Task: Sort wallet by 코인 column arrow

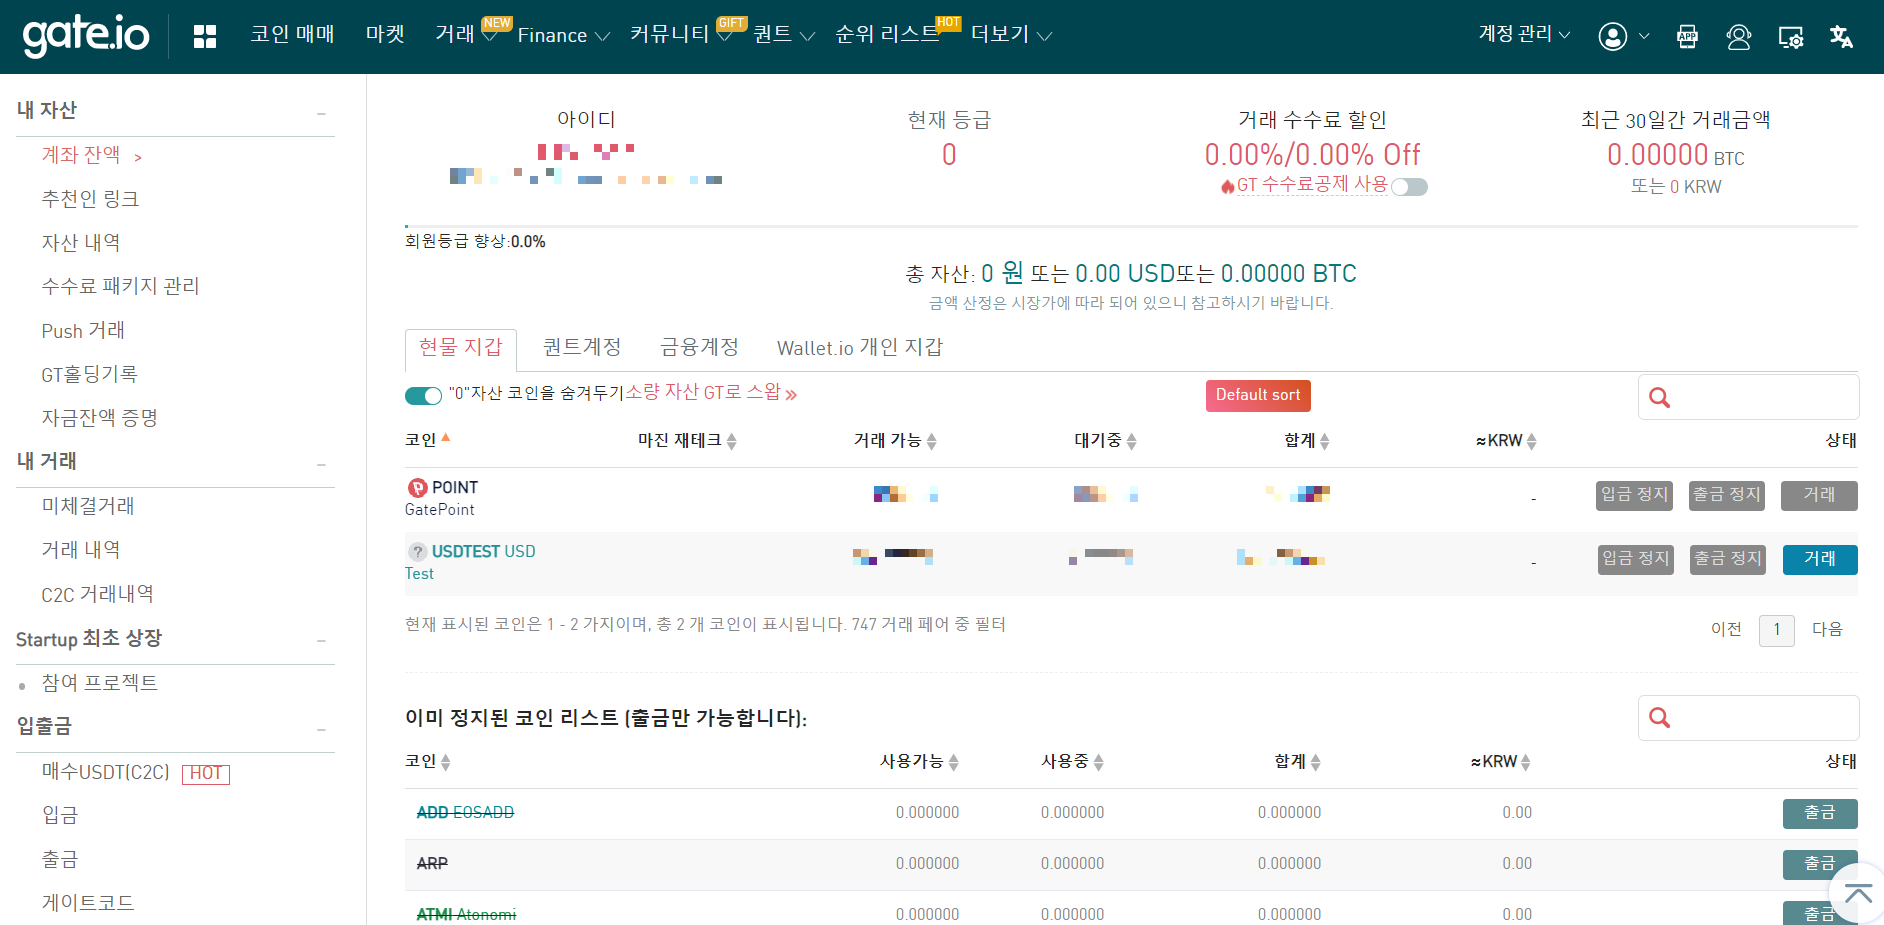Action: pos(446,438)
